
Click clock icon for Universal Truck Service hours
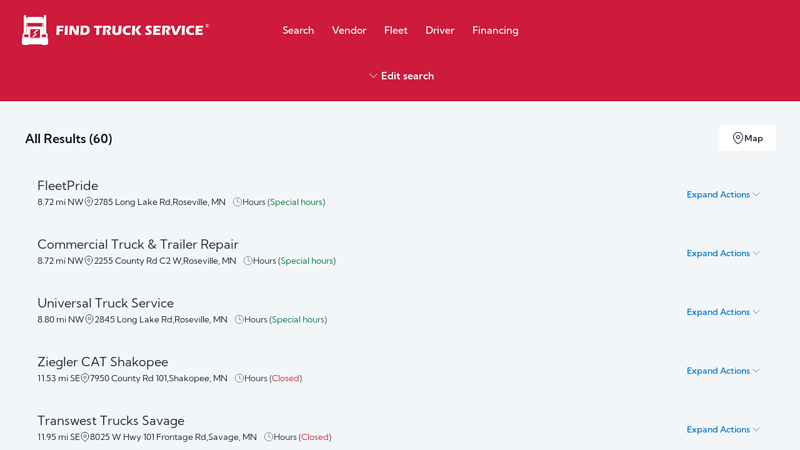coord(240,320)
